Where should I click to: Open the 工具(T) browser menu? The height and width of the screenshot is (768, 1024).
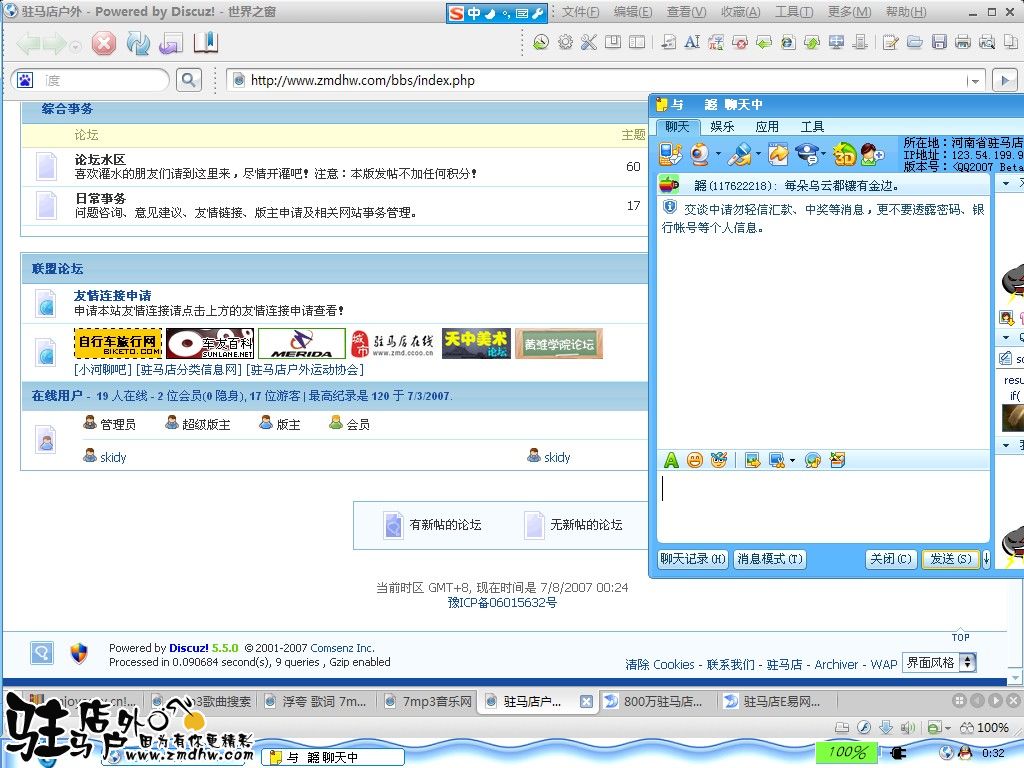(x=794, y=12)
